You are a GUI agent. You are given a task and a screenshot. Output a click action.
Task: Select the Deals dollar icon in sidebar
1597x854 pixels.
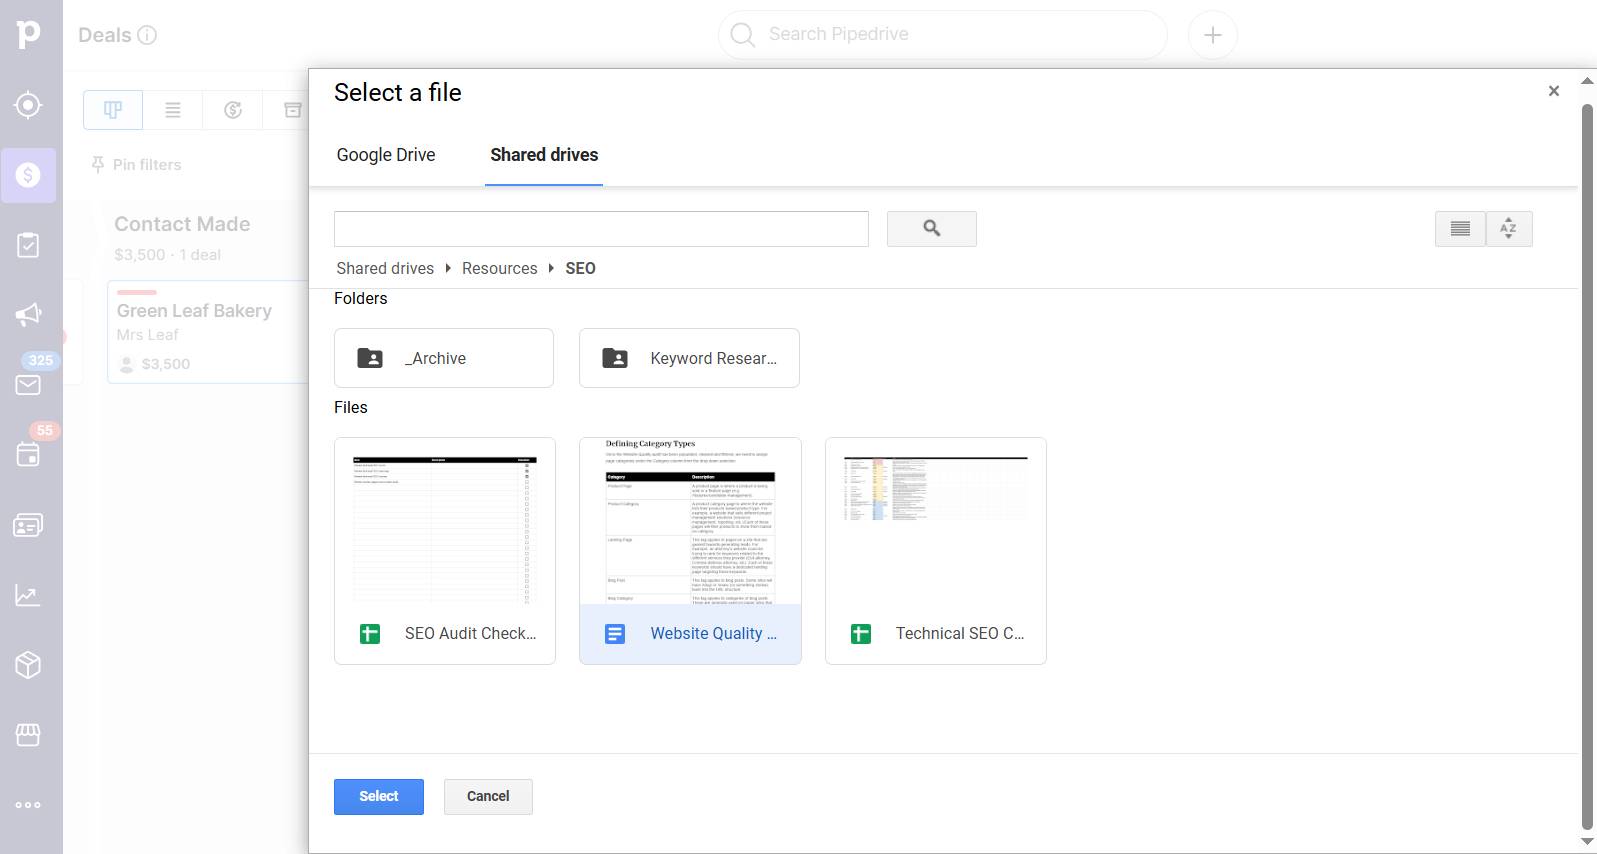click(x=28, y=175)
